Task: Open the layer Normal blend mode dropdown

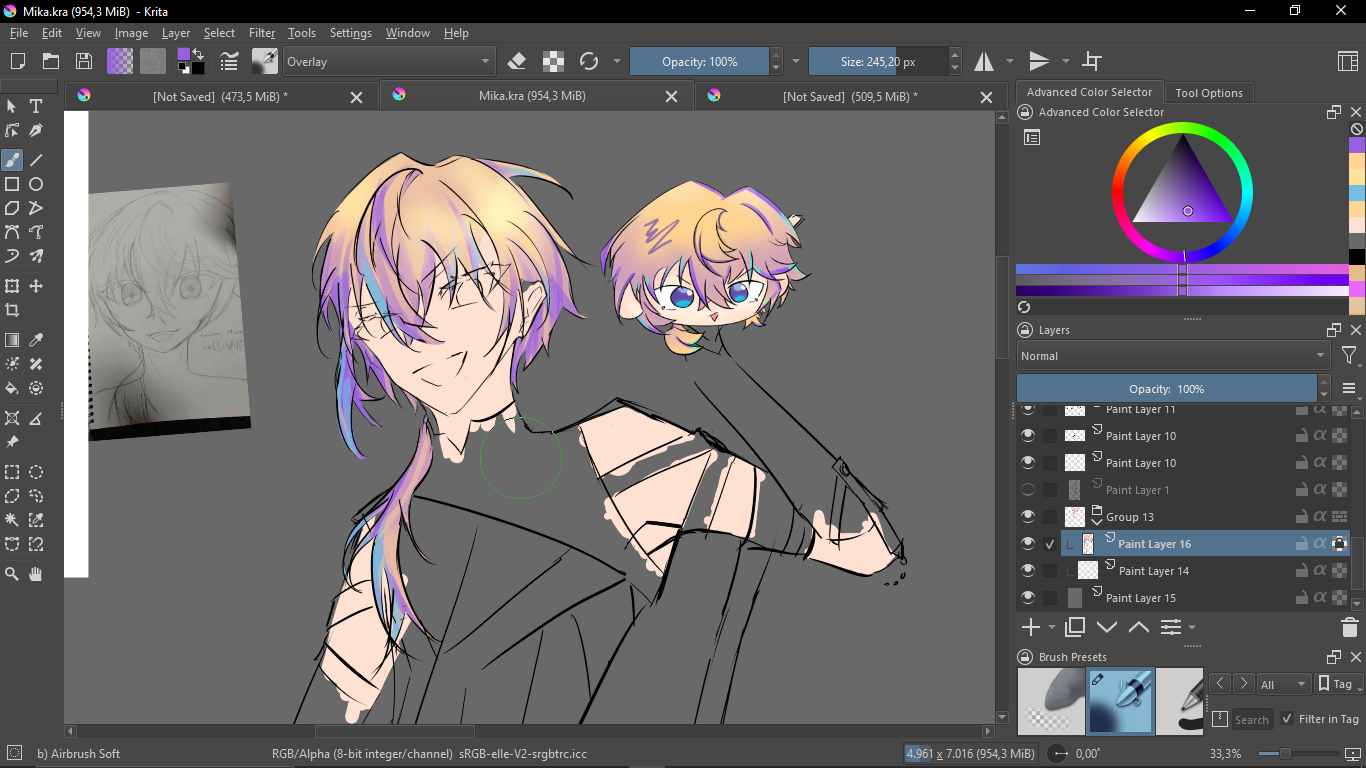Action: click(1172, 356)
